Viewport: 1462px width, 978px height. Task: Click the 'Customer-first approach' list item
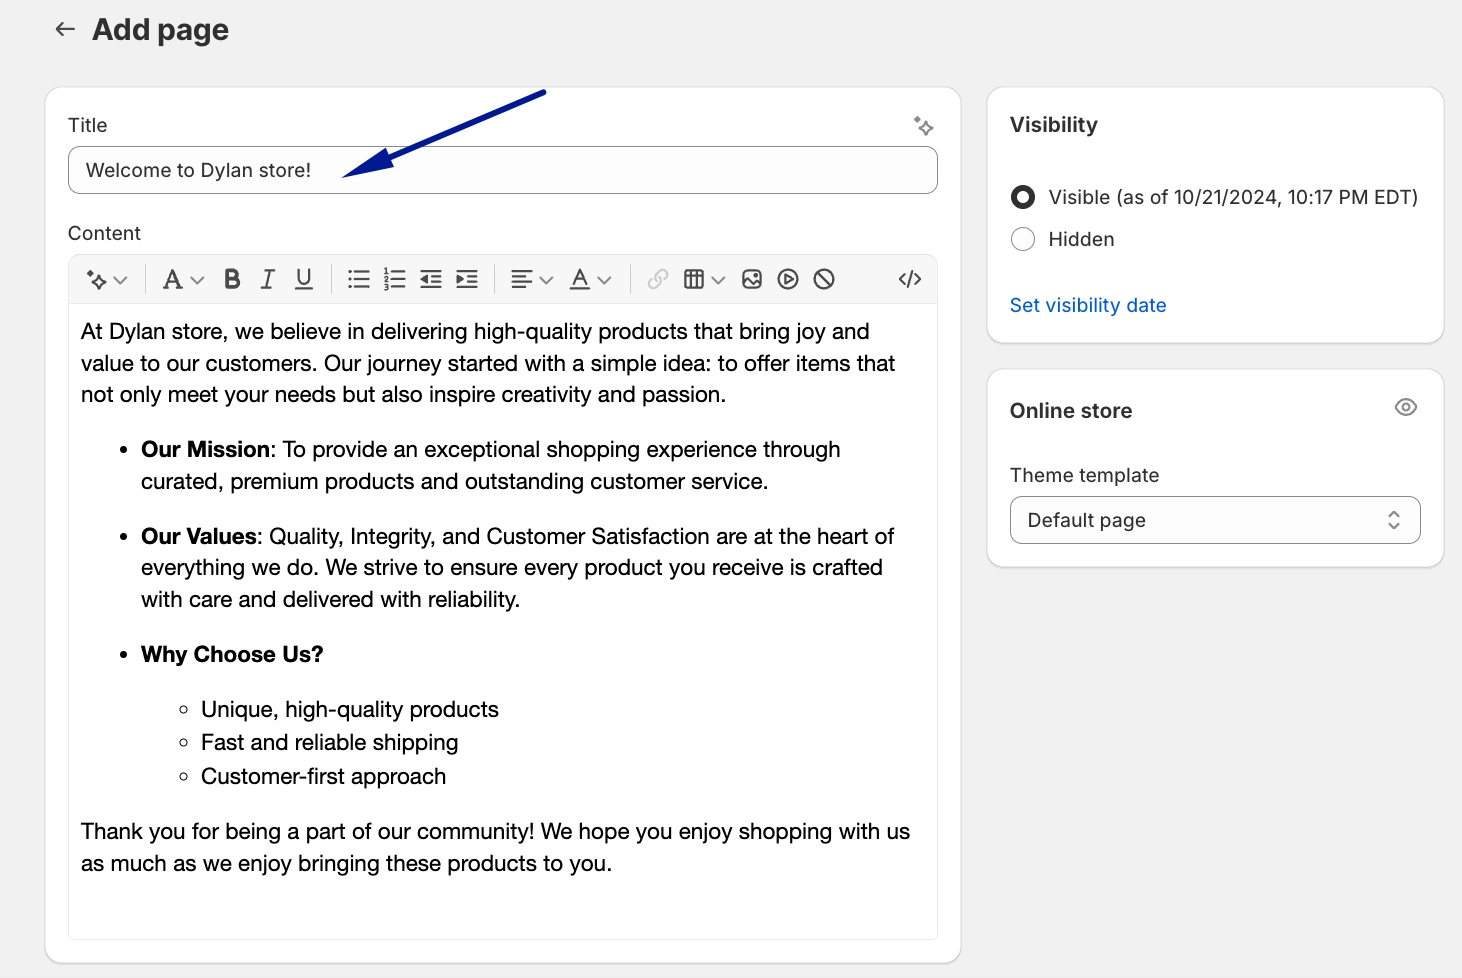pyautogui.click(x=324, y=777)
